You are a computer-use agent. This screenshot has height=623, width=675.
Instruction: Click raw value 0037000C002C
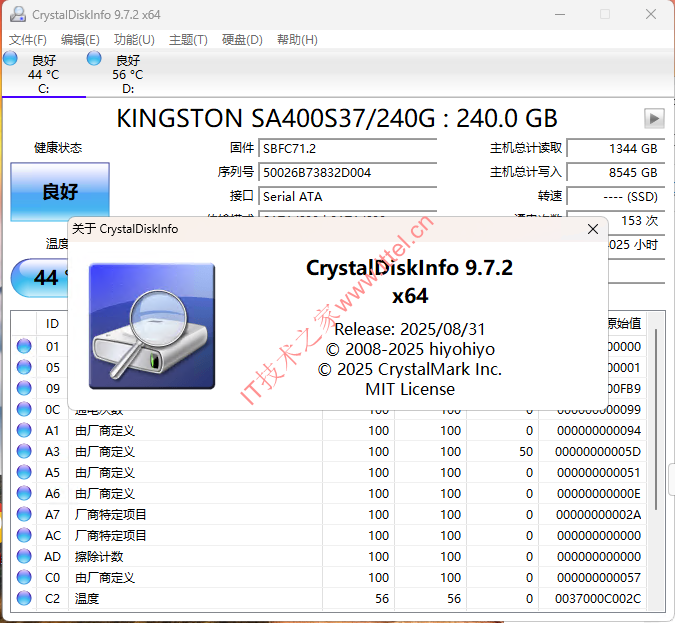point(598,598)
